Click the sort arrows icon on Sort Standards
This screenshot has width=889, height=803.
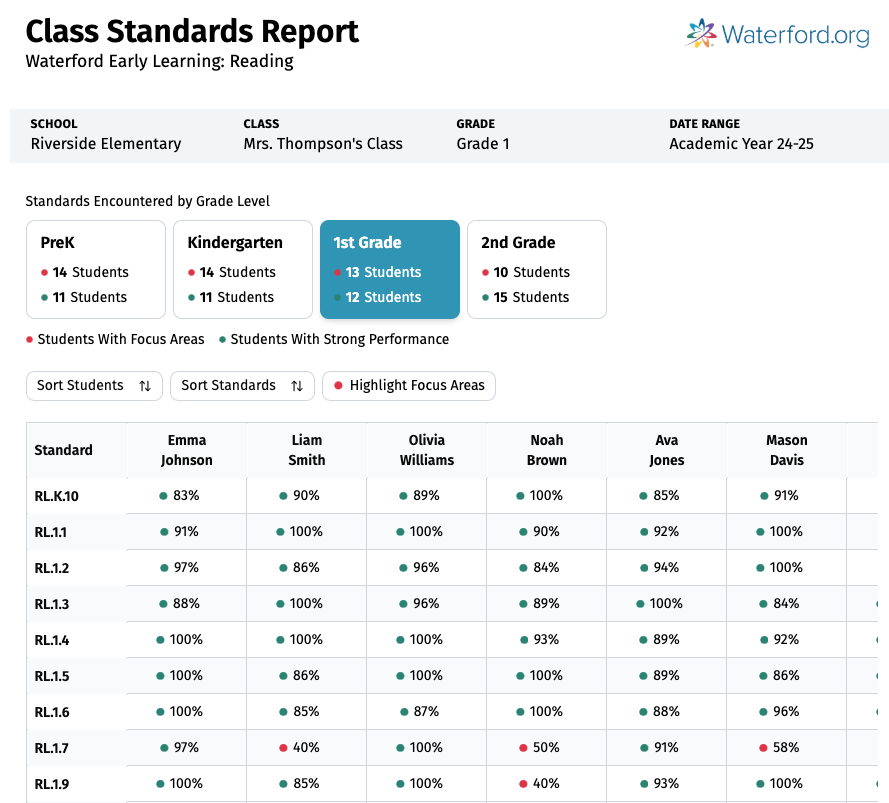[x=297, y=386]
